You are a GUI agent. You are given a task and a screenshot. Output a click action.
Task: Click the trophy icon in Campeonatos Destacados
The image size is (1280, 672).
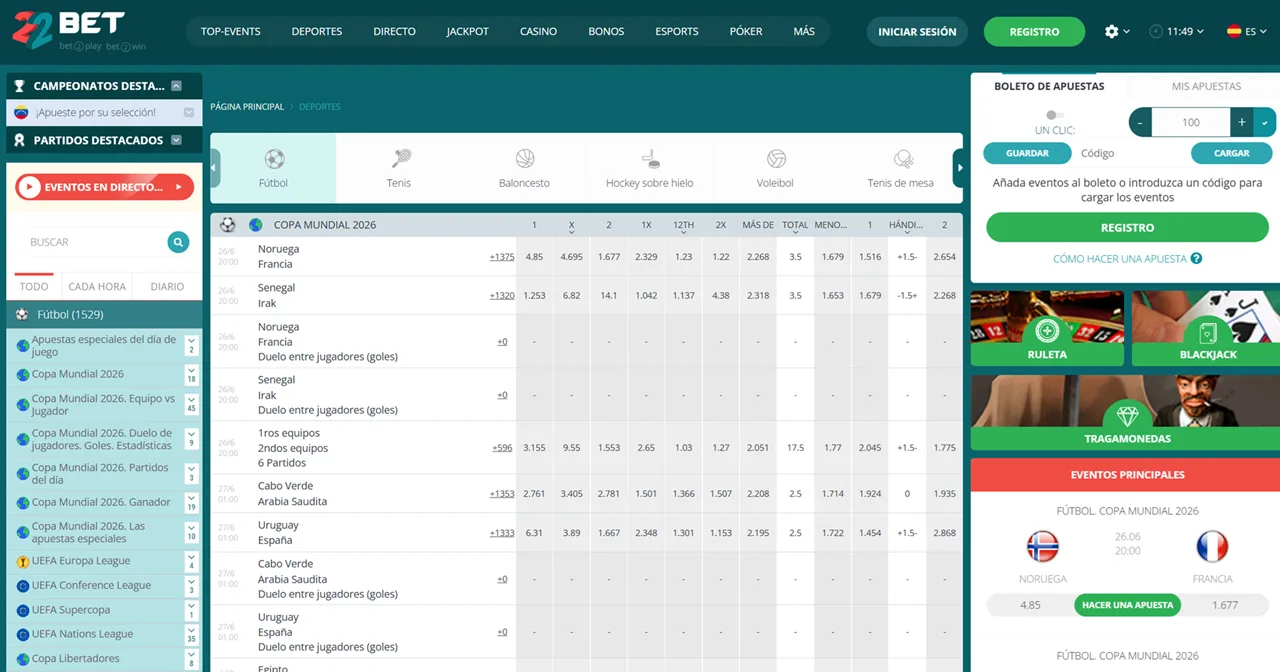(x=19, y=86)
